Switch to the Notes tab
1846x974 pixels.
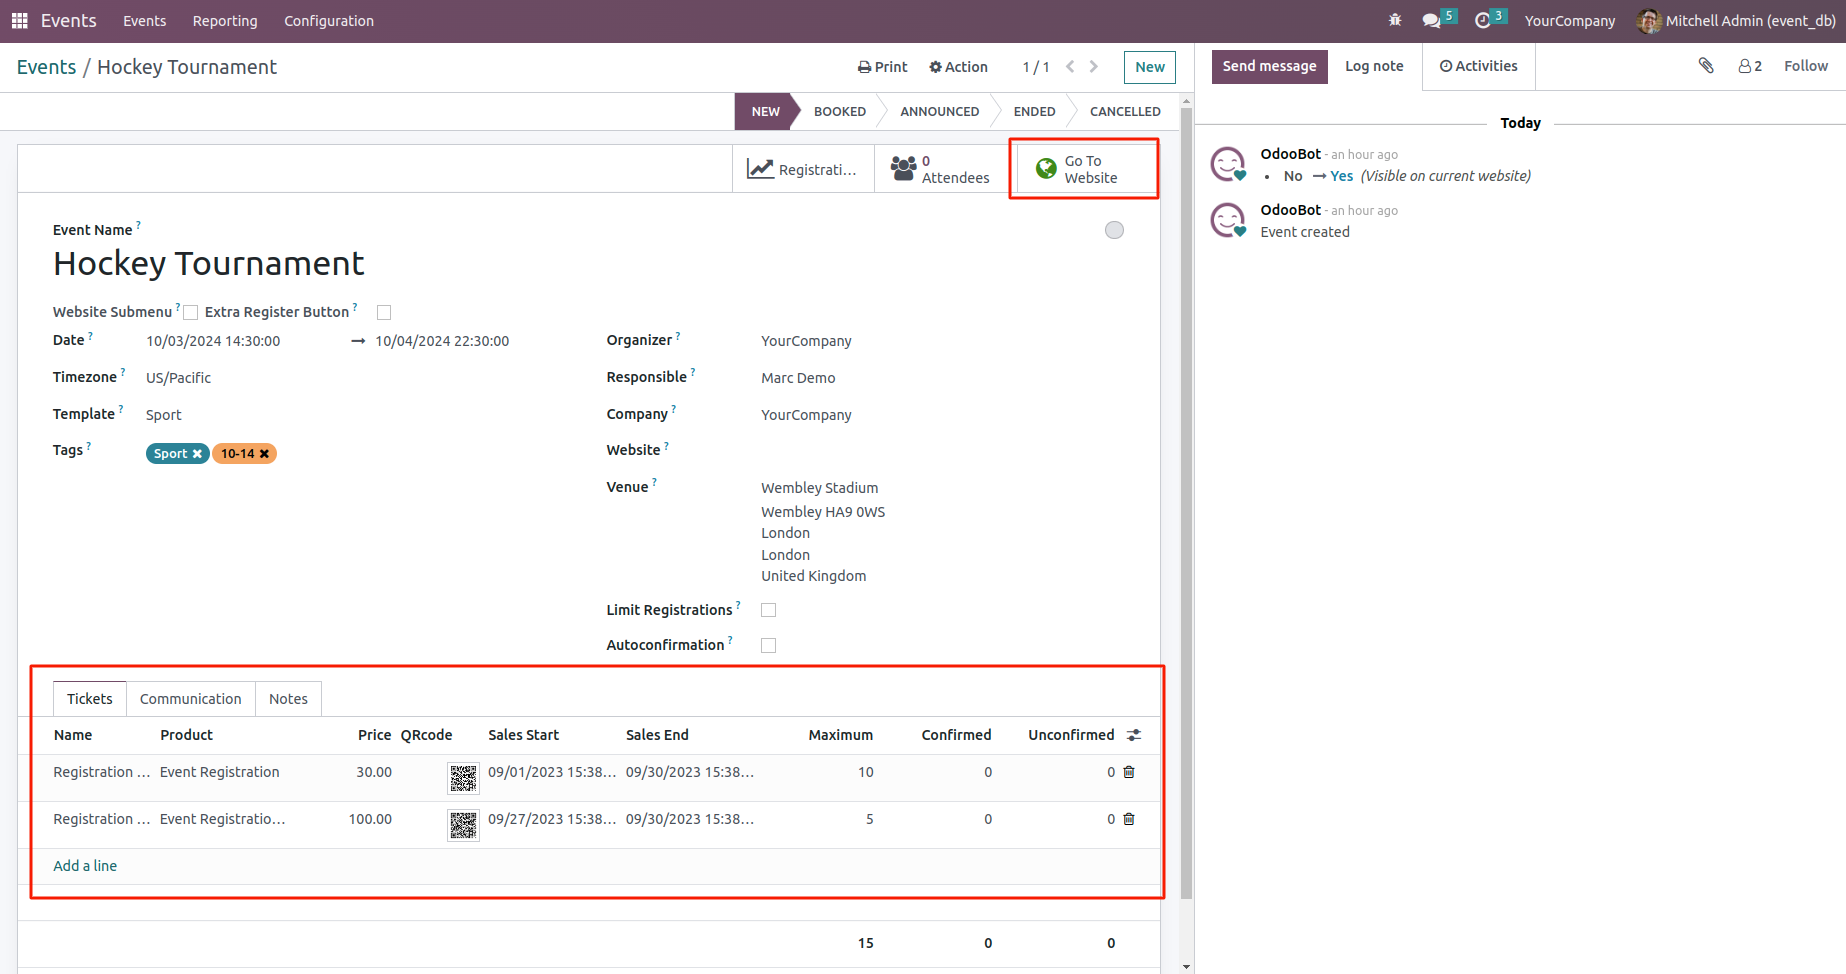tap(288, 699)
